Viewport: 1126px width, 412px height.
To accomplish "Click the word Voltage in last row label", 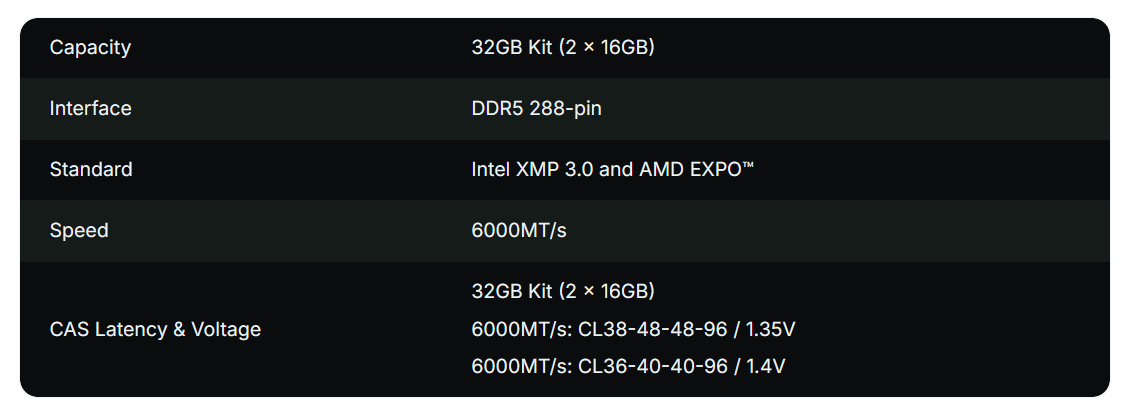I will (x=225, y=329).
